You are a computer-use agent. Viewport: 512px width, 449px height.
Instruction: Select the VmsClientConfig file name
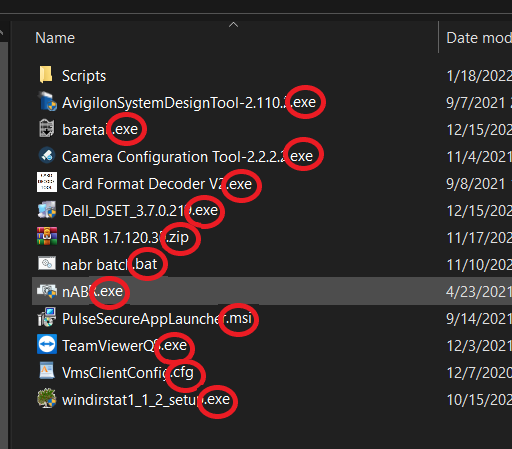pos(128,373)
